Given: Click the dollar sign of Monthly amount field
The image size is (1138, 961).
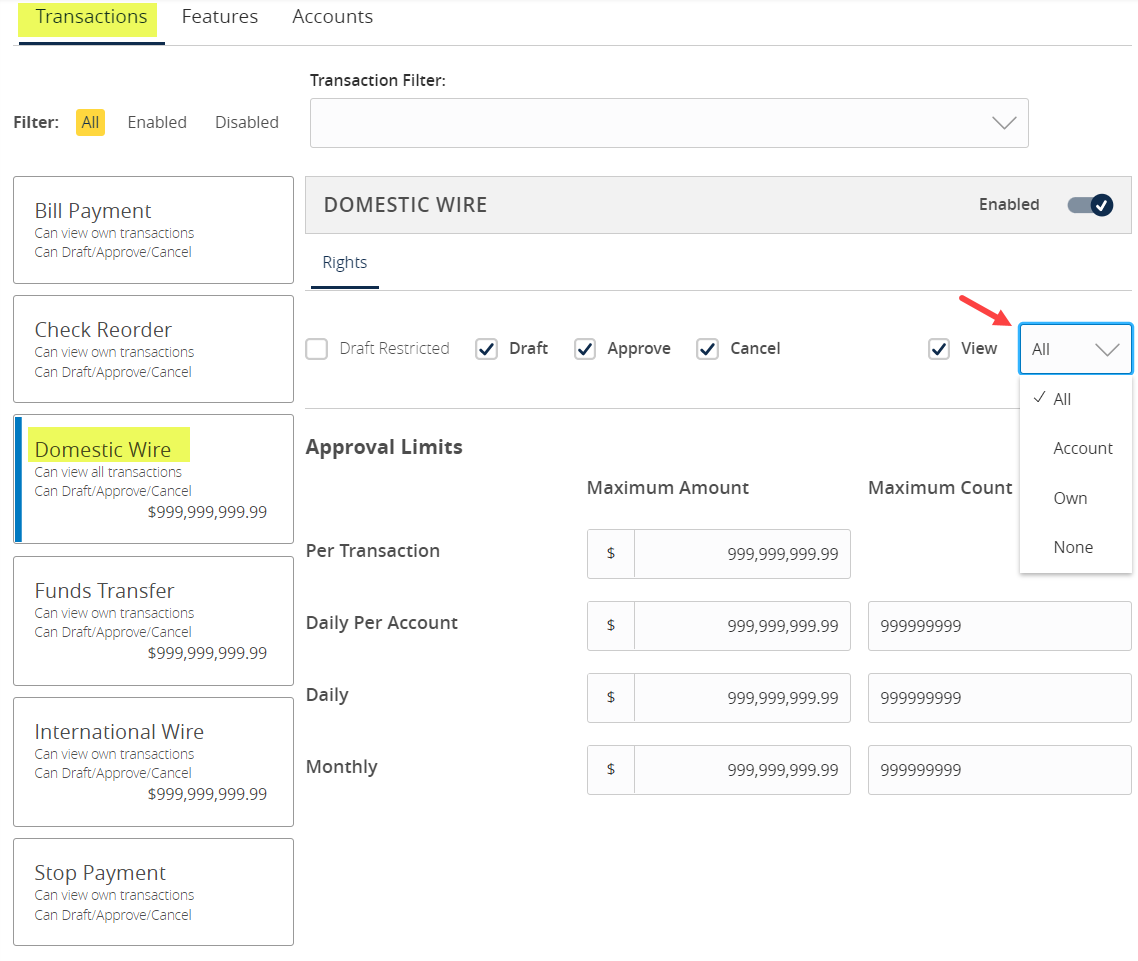Looking at the screenshot, I should coord(611,769).
